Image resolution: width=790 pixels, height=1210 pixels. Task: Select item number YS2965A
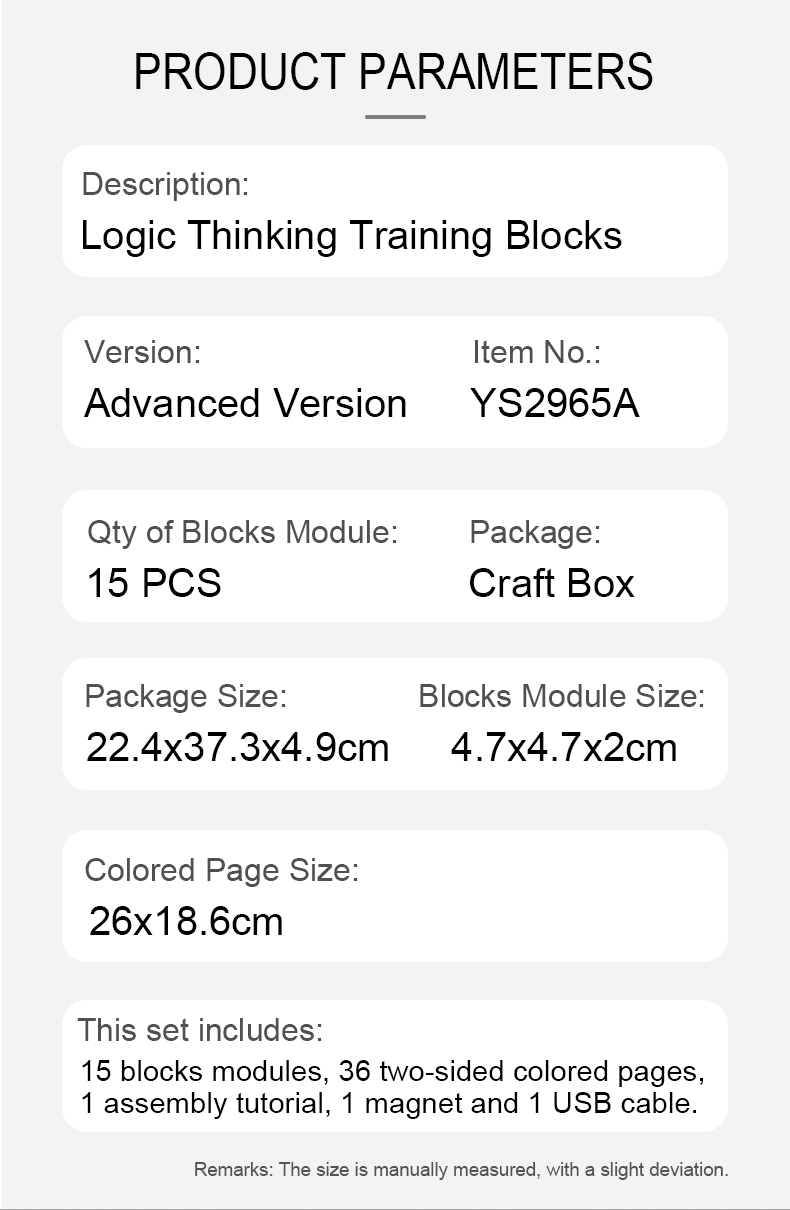(555, 404)
